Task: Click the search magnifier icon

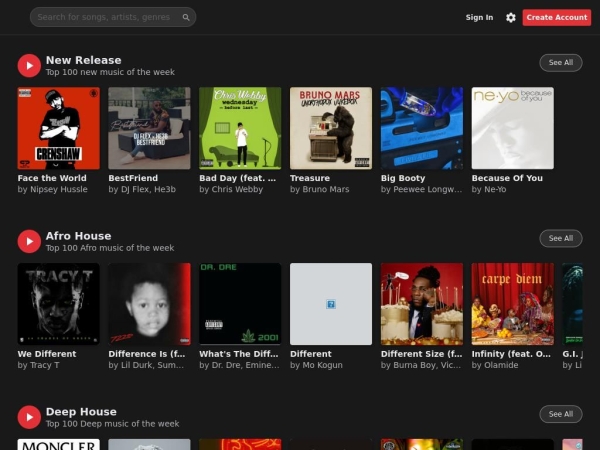Action: click(186, 17)
